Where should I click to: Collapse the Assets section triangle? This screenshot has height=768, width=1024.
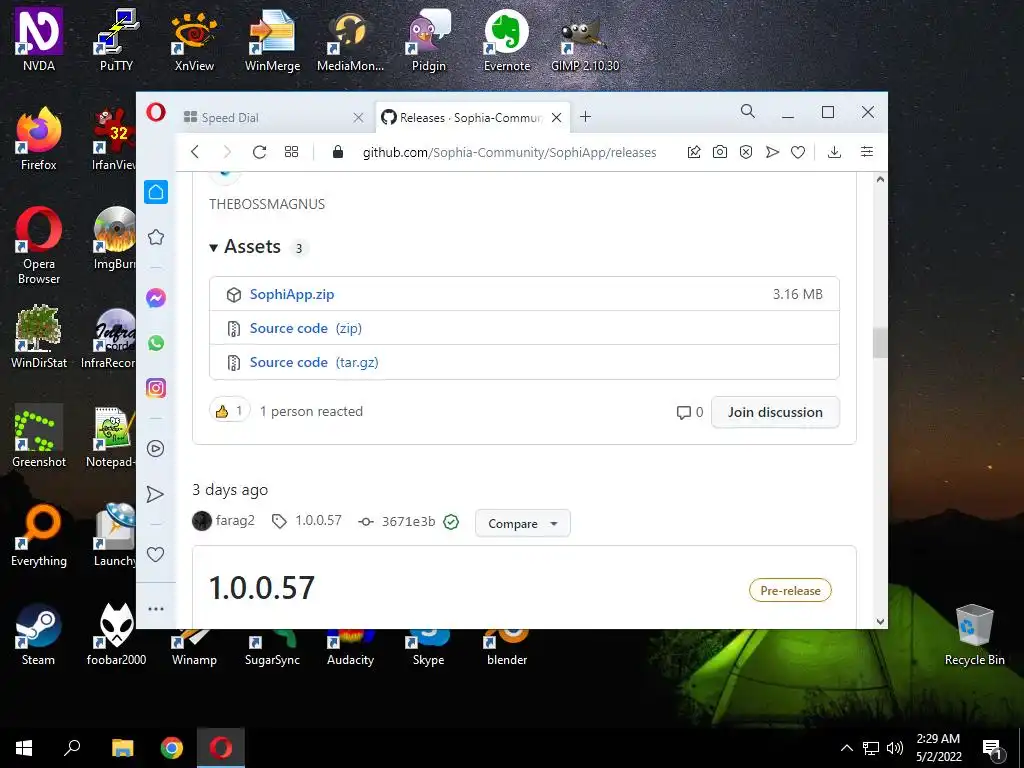pyautogui.click(x=213, y=248)
